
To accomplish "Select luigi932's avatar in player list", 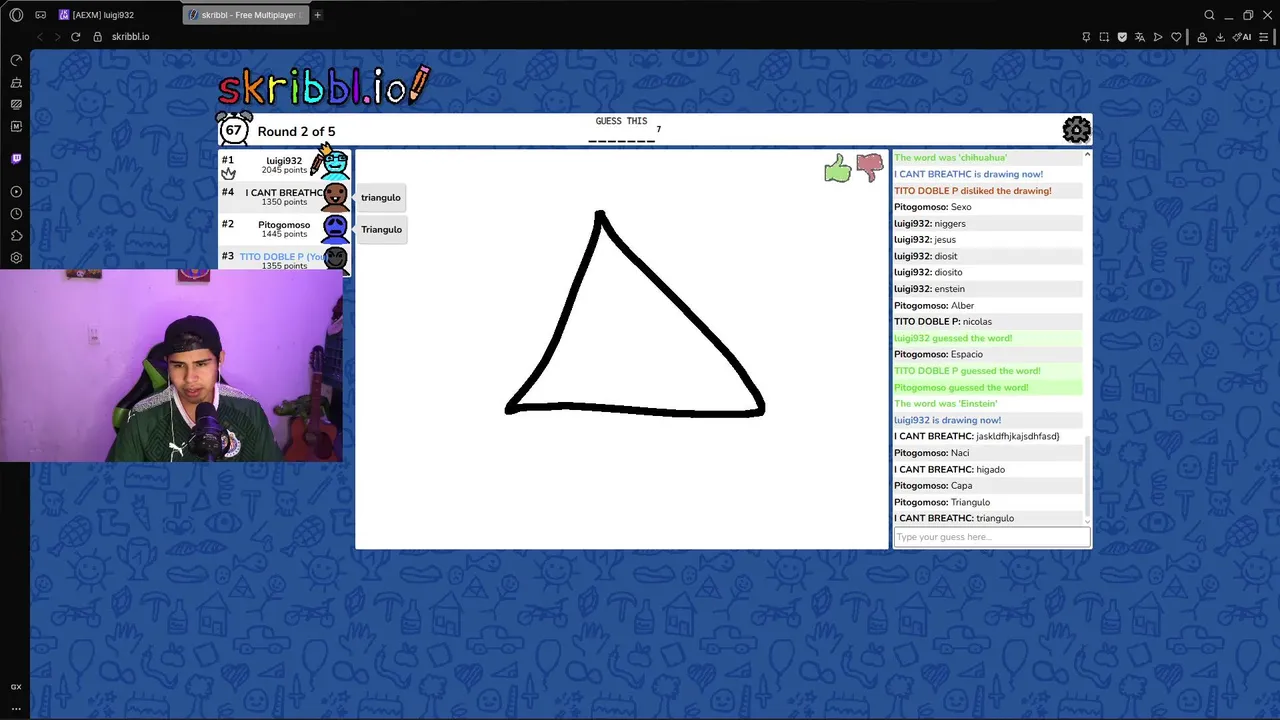I will [335, 164].
